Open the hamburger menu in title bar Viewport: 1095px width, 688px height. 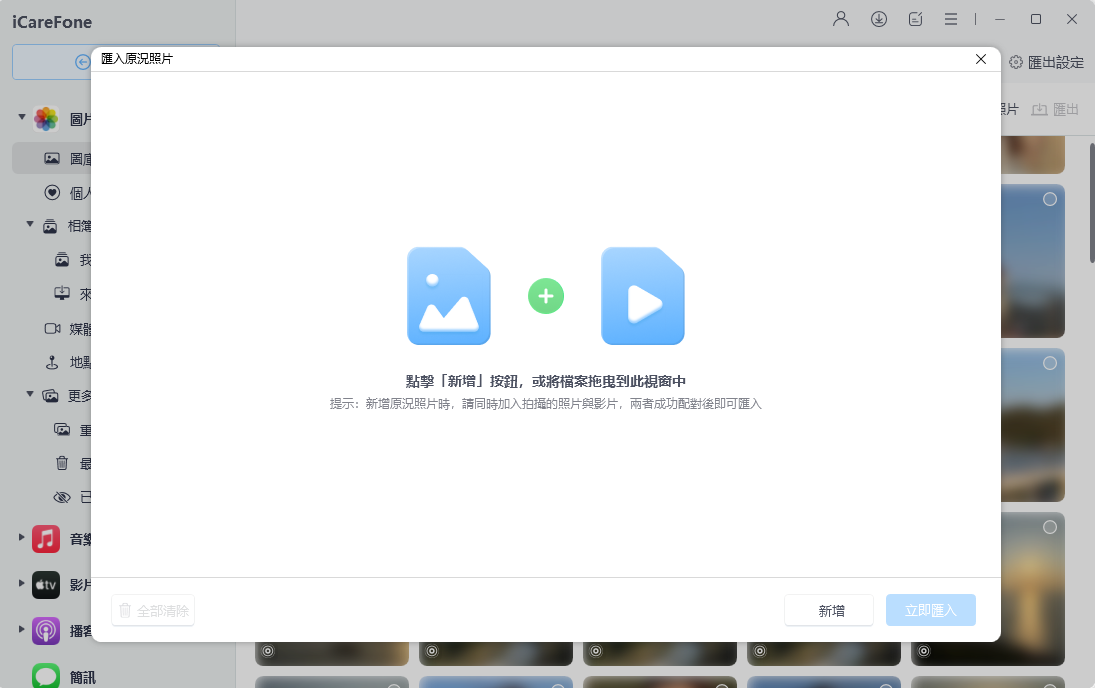coord(950,19)
